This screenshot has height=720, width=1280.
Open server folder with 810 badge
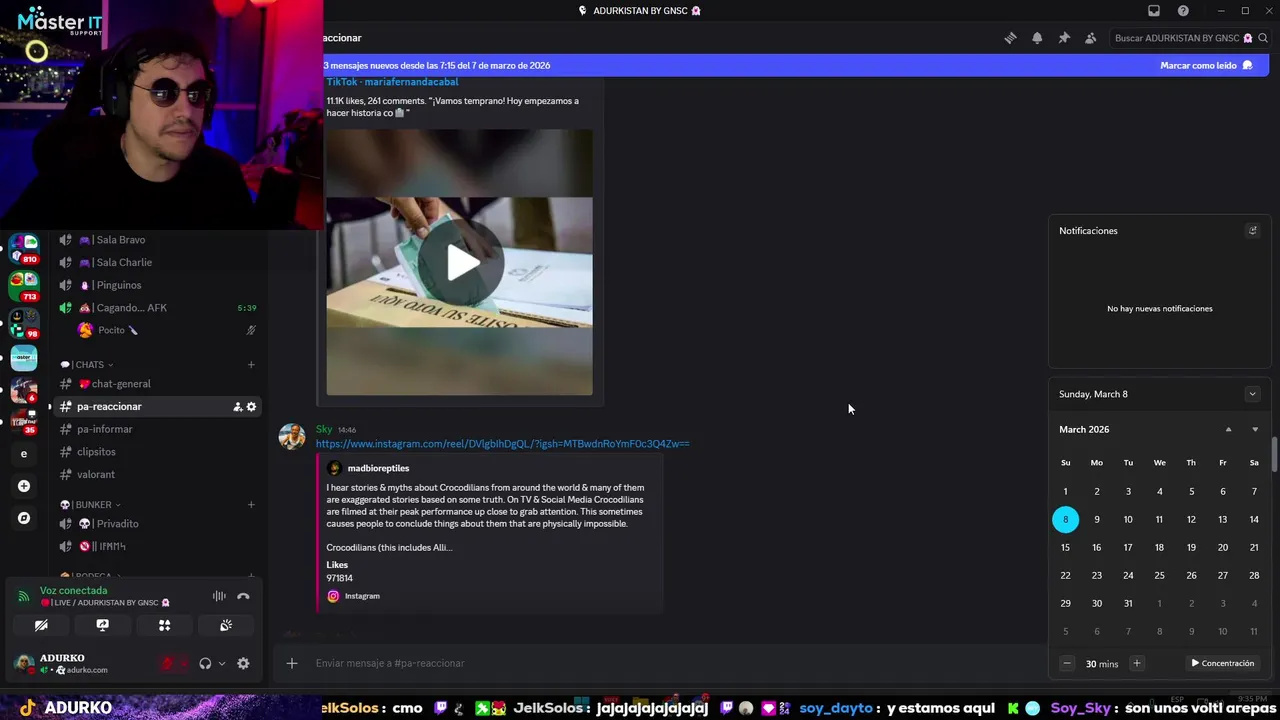(x=24, y=249)
